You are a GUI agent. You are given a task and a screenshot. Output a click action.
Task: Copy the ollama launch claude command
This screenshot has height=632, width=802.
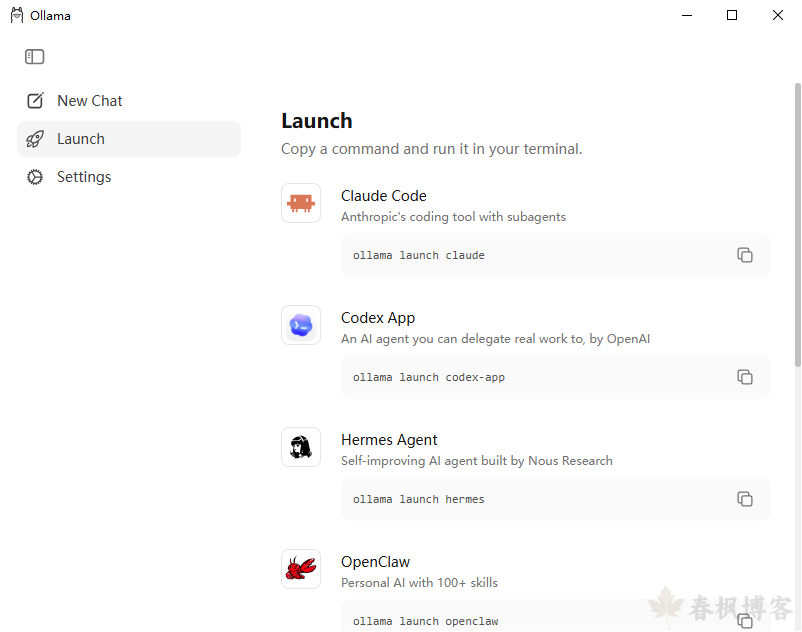point(745,255)
